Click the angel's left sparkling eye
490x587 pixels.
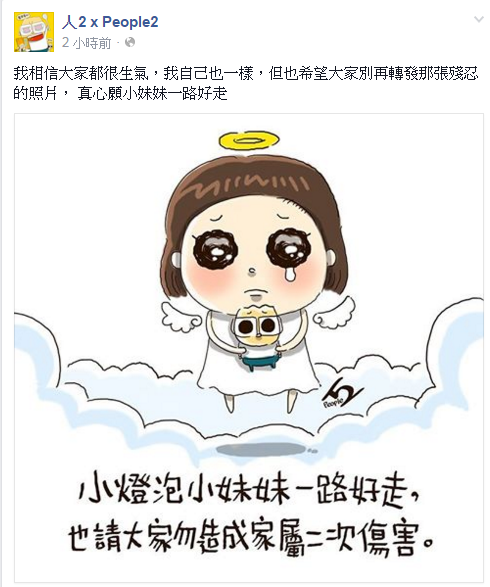(x=215, y=249)
